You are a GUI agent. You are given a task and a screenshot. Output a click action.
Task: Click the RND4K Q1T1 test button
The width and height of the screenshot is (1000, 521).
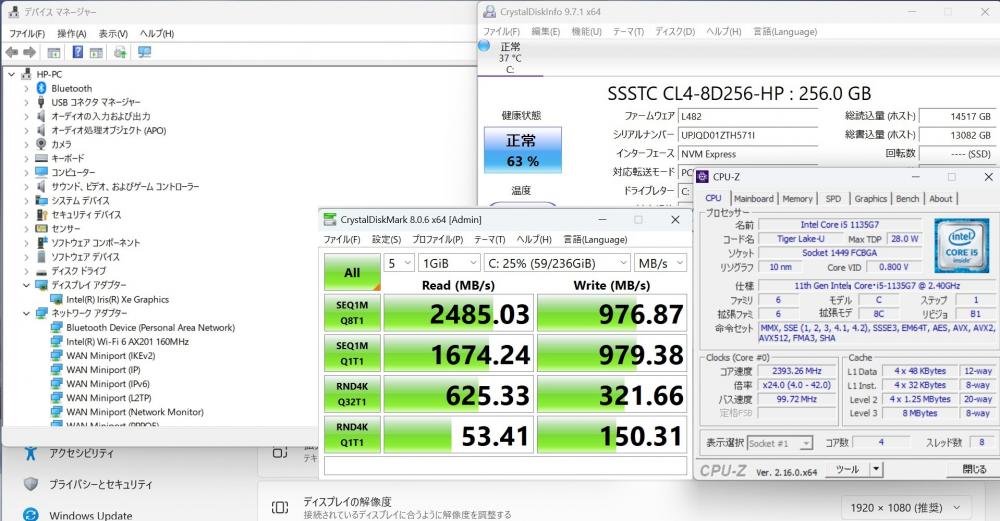352,435
